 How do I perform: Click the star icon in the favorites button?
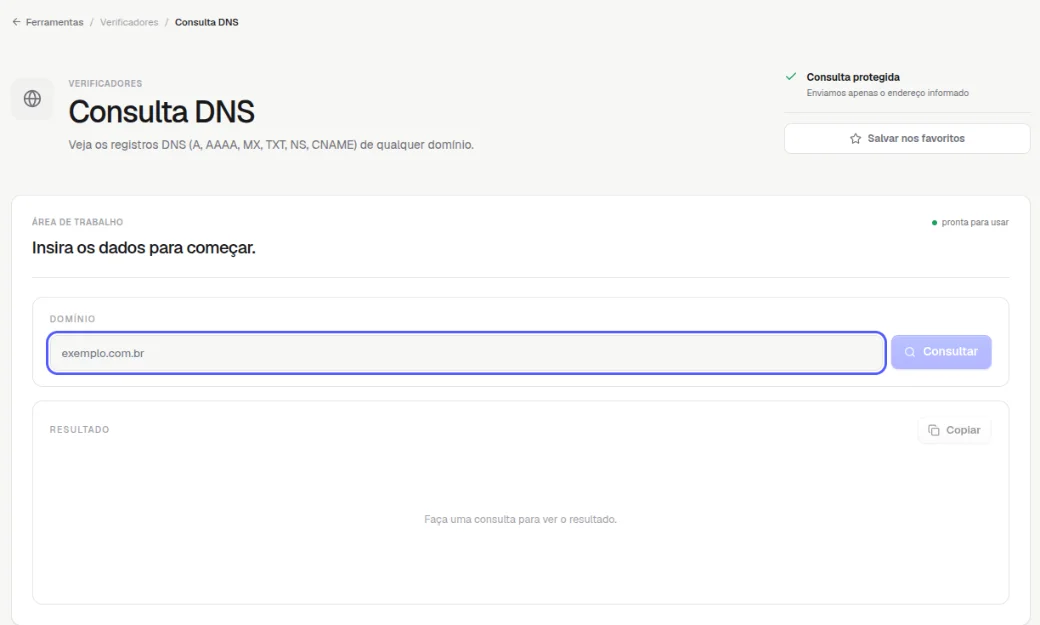point(856,139)
